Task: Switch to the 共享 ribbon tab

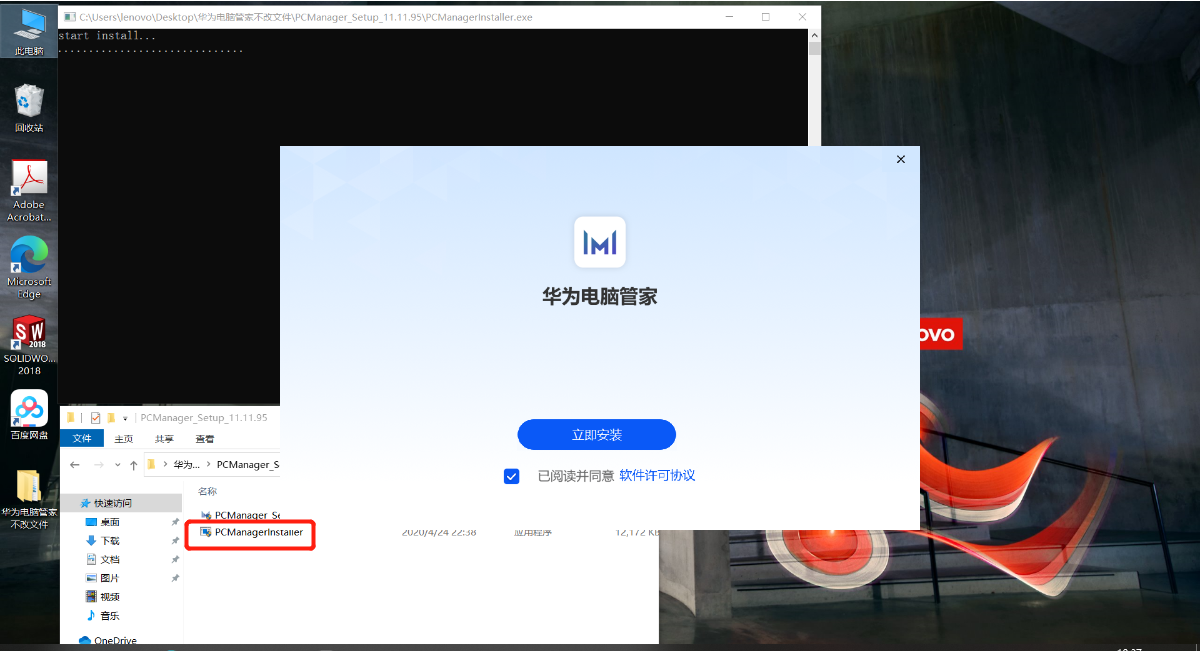Action: [x=164, y=438]
